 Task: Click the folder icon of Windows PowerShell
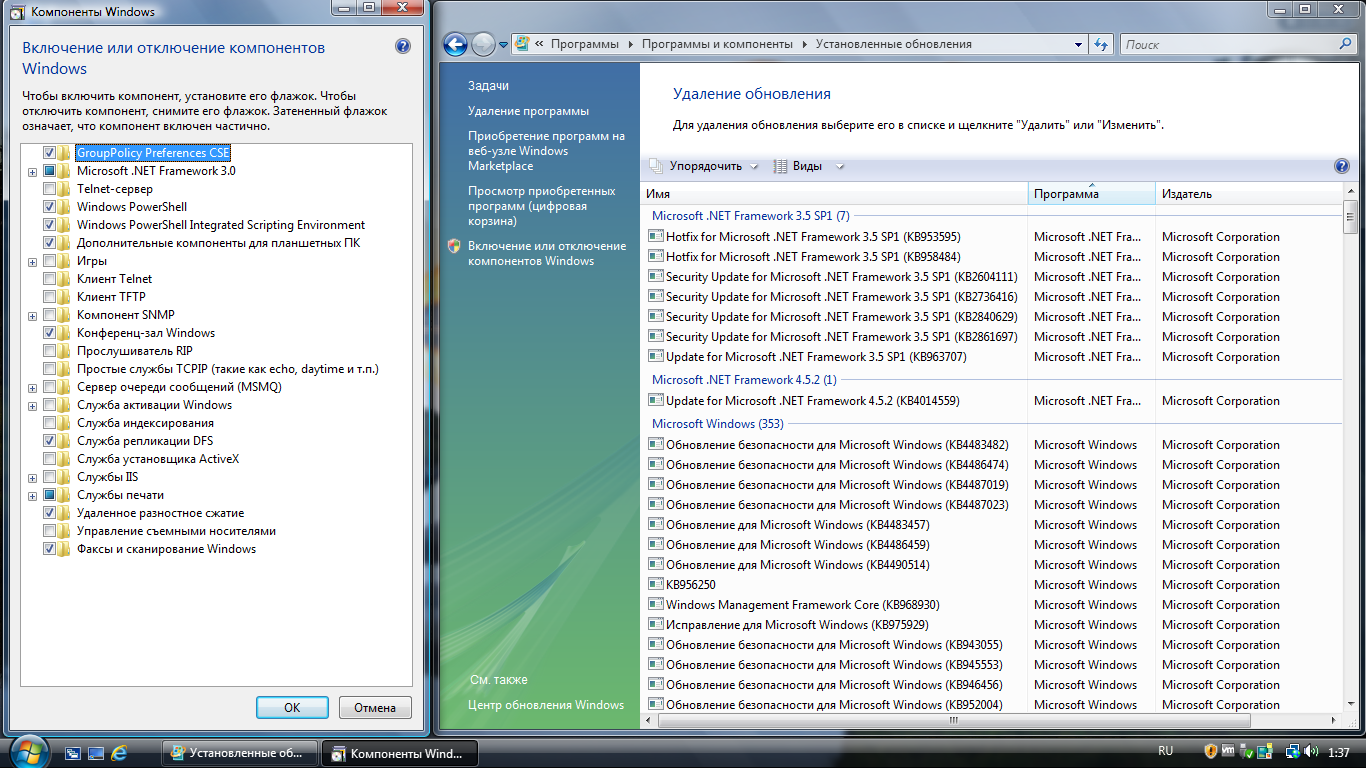(x=65, y=207)
